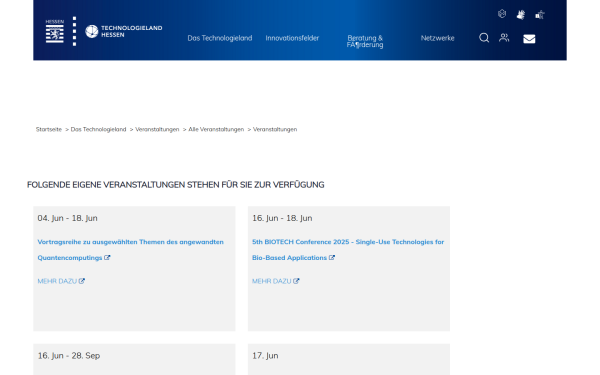Image resolution: width=600 pixels, height=375 pixels.
Task: Click the '17. Jun' date
Action: 265,355
